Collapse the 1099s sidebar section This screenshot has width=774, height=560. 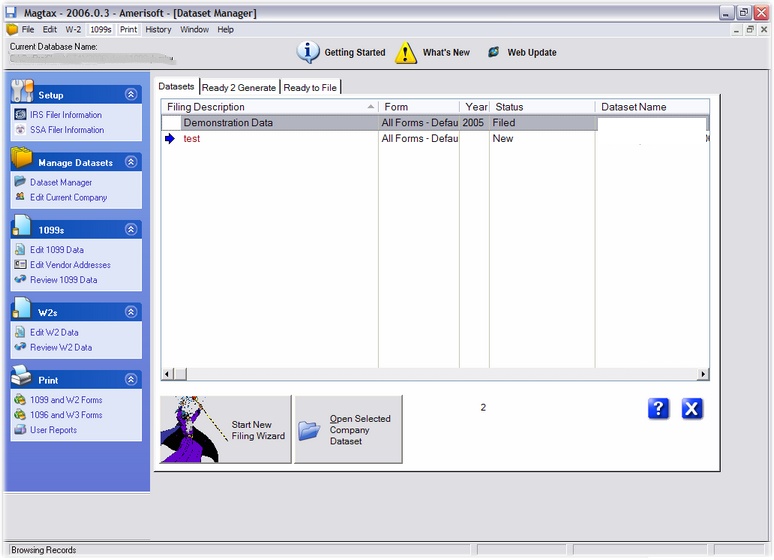pyautogui.click(x=130, y=230)
